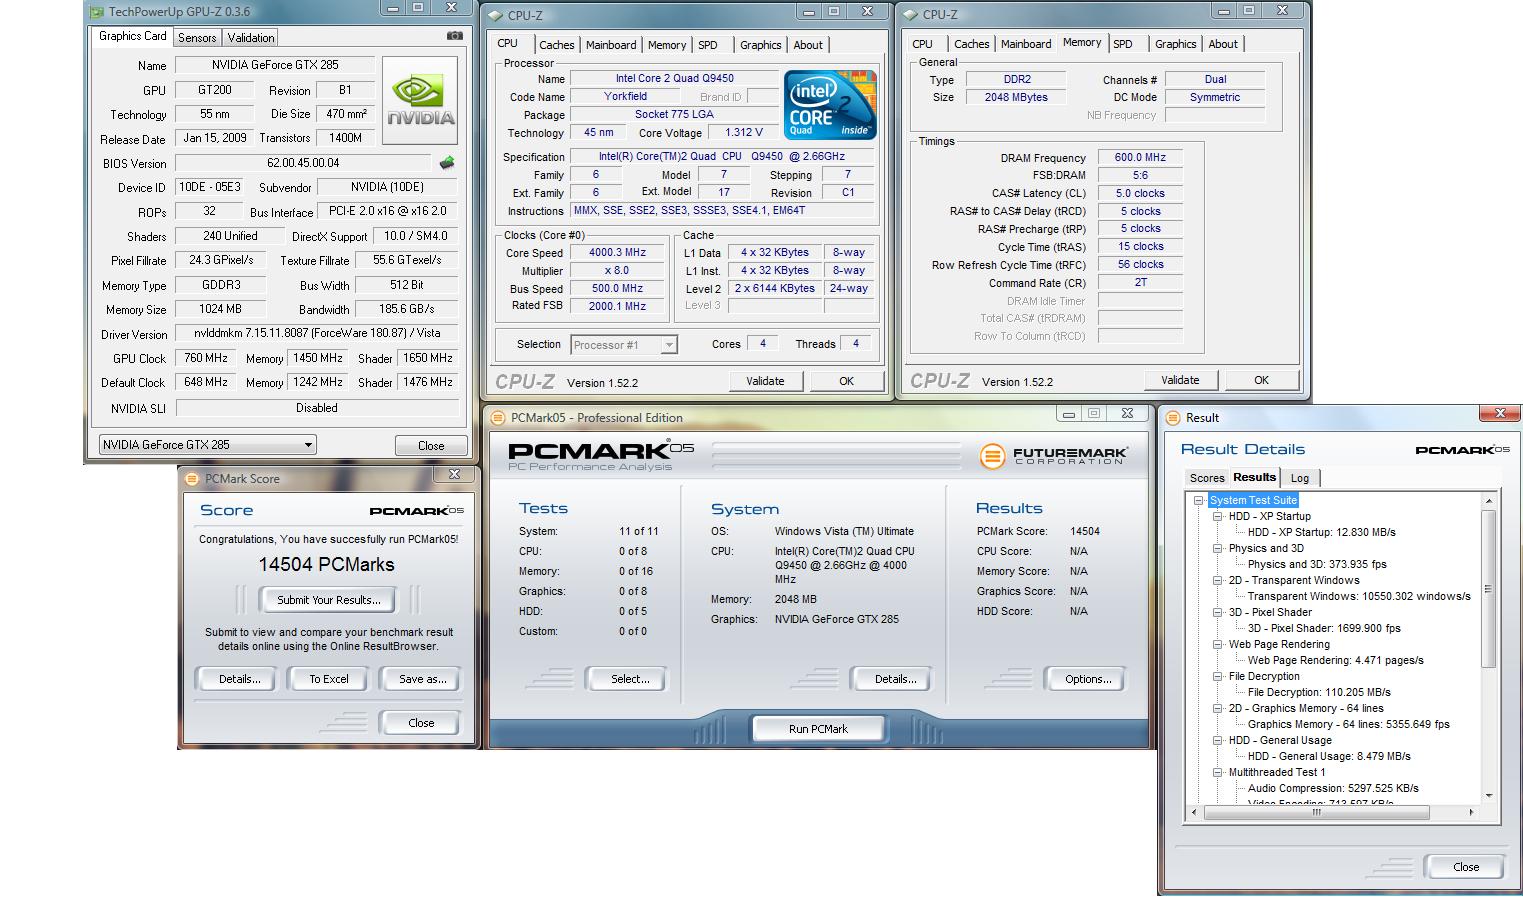Click the Result tree scroll down arrow
The image size is (1523, 897).
click(x=1488, y=796)
